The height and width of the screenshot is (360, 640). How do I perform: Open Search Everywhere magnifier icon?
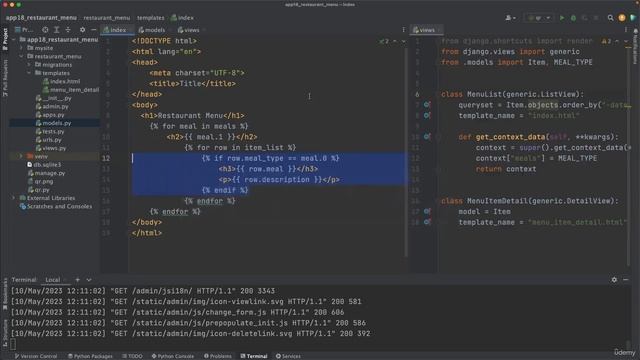tap(610, 18)
